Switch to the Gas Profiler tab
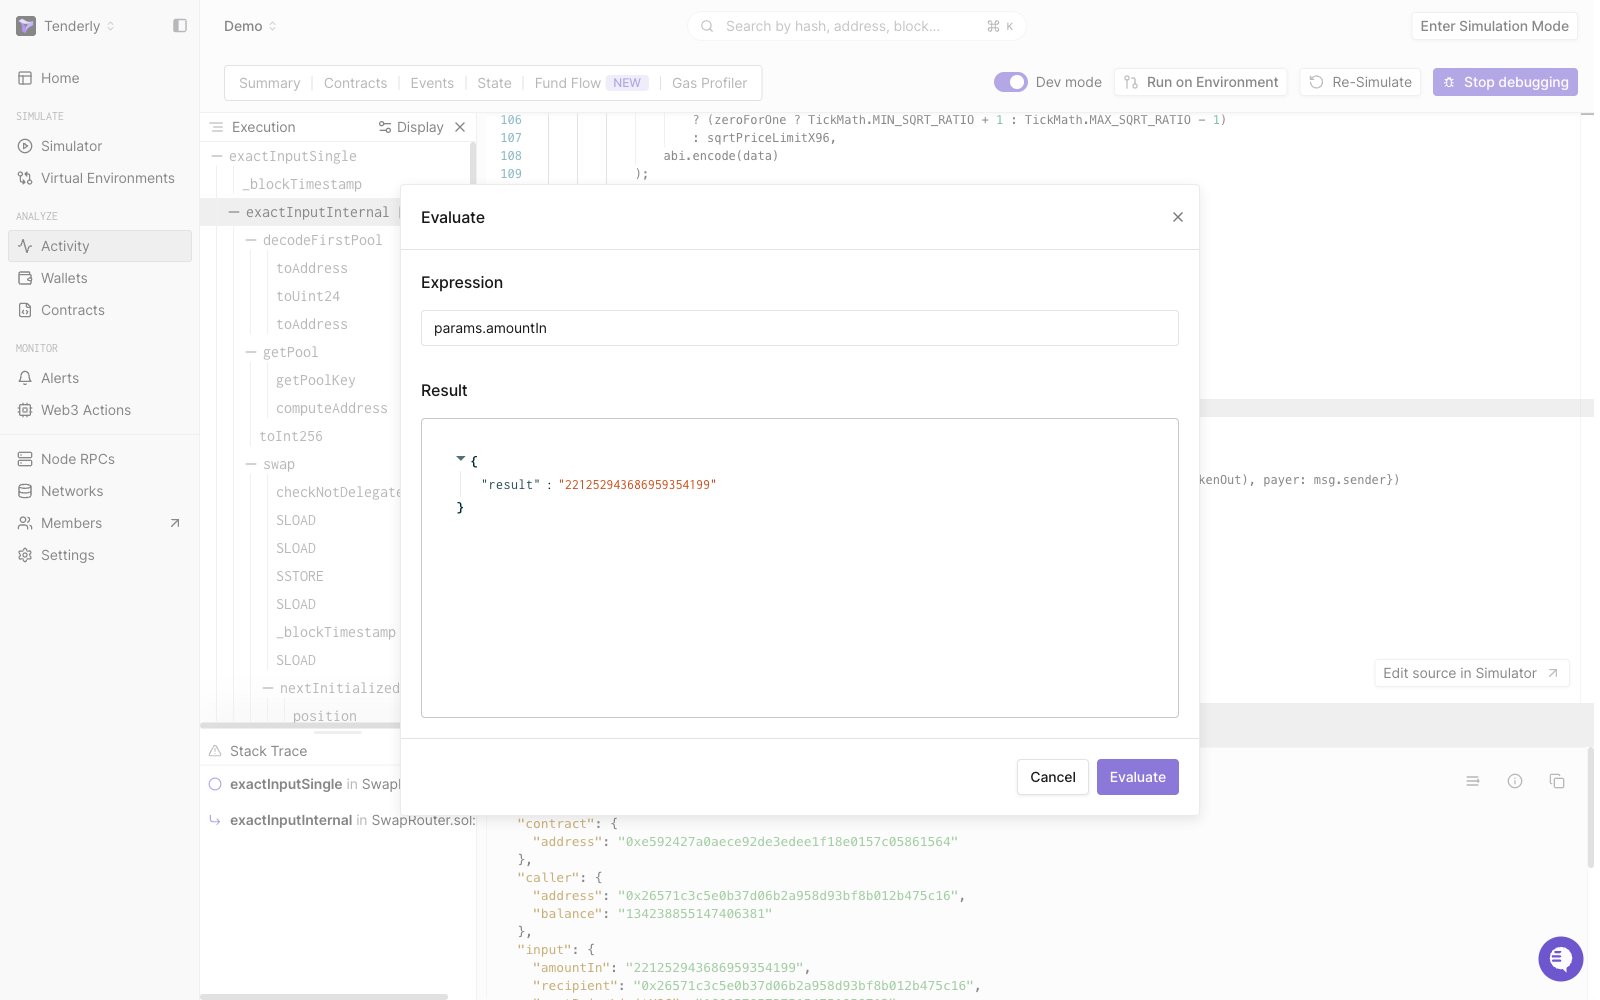The width and height of the screenshot is (1600, 1000). (x=709, y=83)
